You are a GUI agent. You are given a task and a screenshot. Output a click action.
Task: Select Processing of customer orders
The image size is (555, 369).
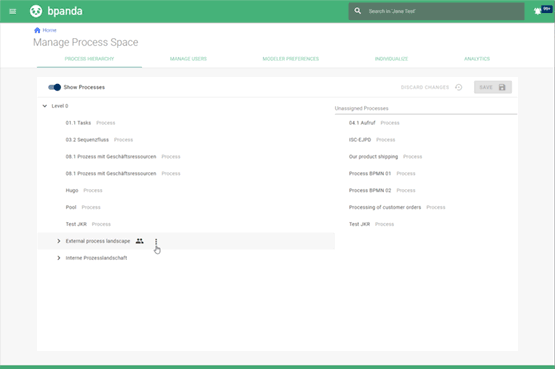tap(426, 207)
